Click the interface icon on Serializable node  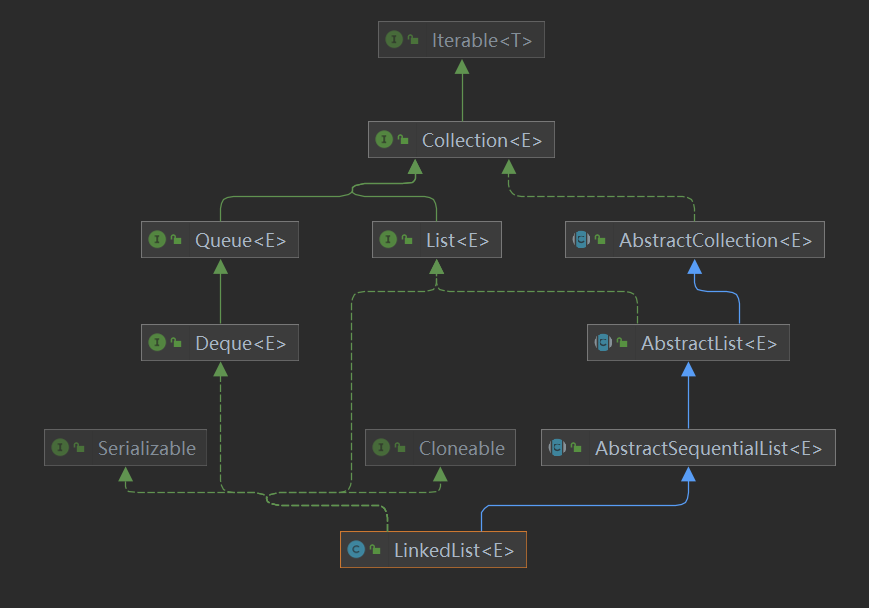(x=60, y=447)
